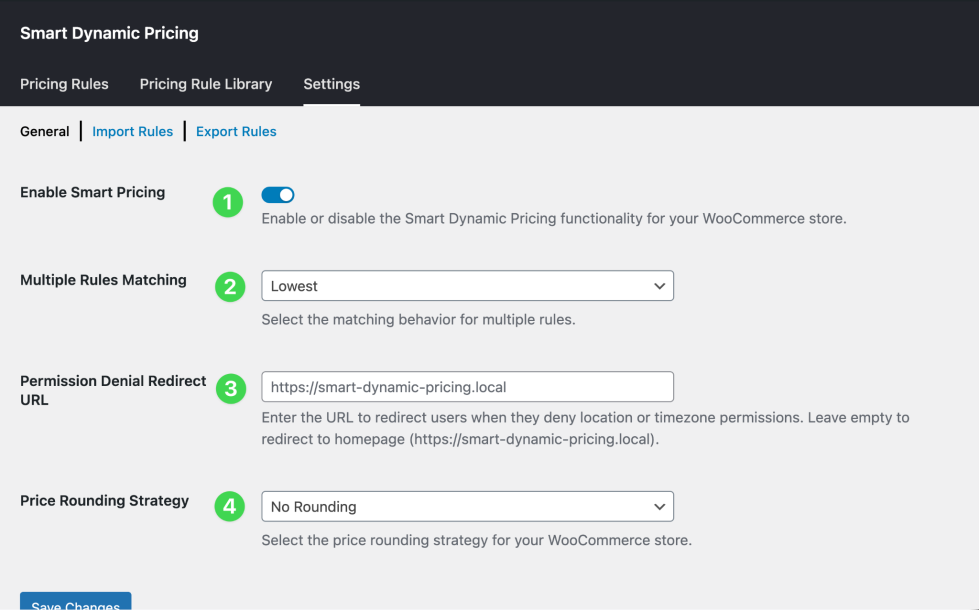Expand the Price Rounding Strategy dropdown
This screenshot has width=979, height=610.
pos(467,507)
